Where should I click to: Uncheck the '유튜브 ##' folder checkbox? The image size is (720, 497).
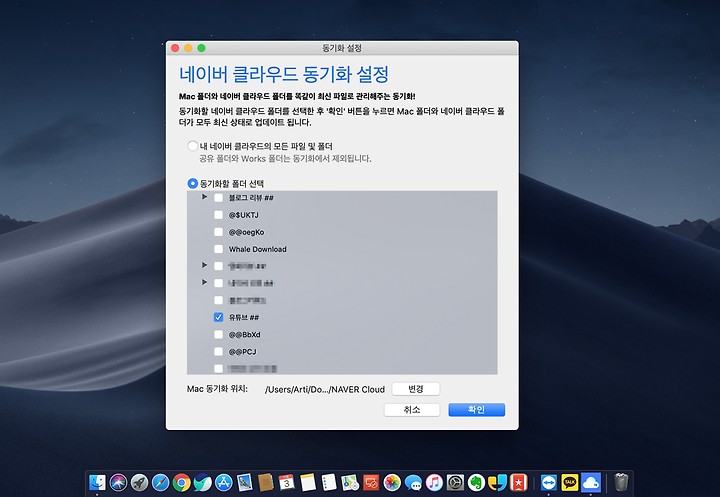(x=219, y=317)
